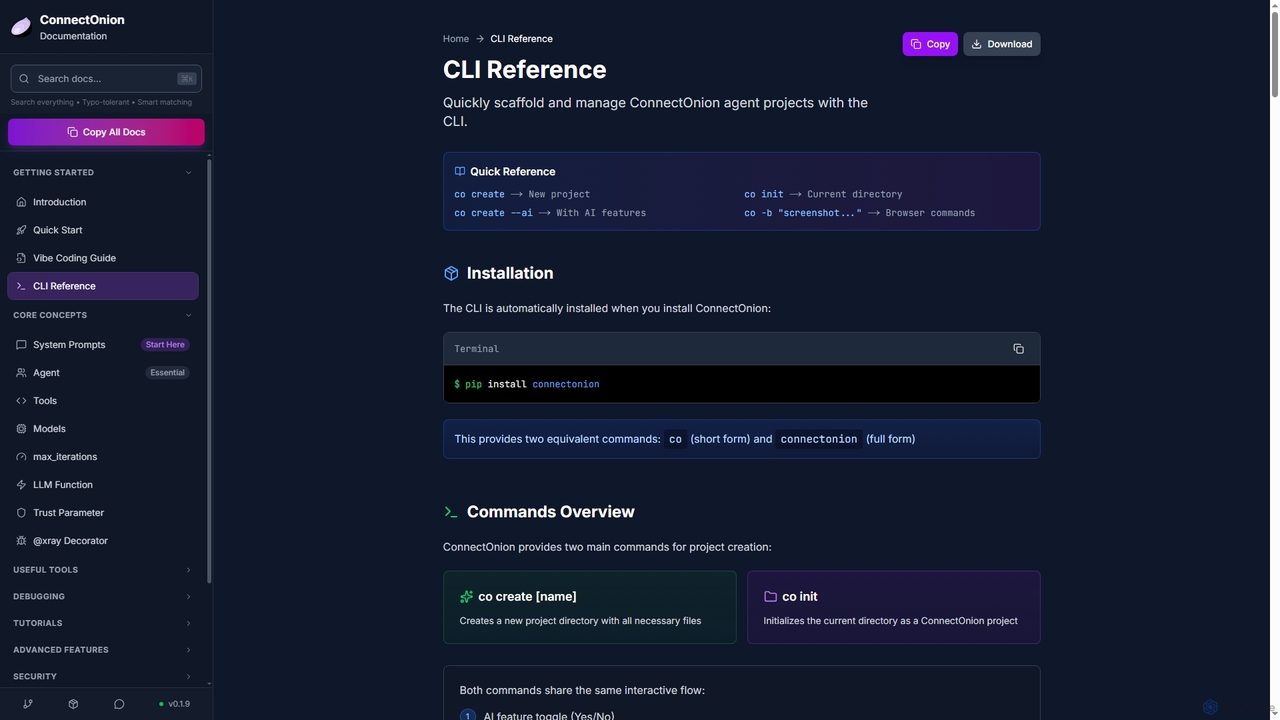Click the 'co -b "screenshot..."' reference line
Screen dimensions: 1280x720
(x=859, y=213)
